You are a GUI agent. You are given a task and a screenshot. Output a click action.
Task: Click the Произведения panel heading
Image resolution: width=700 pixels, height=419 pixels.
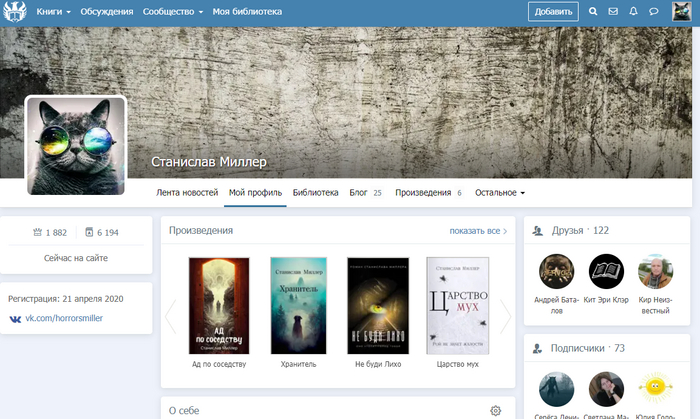[x=201, y=231]
